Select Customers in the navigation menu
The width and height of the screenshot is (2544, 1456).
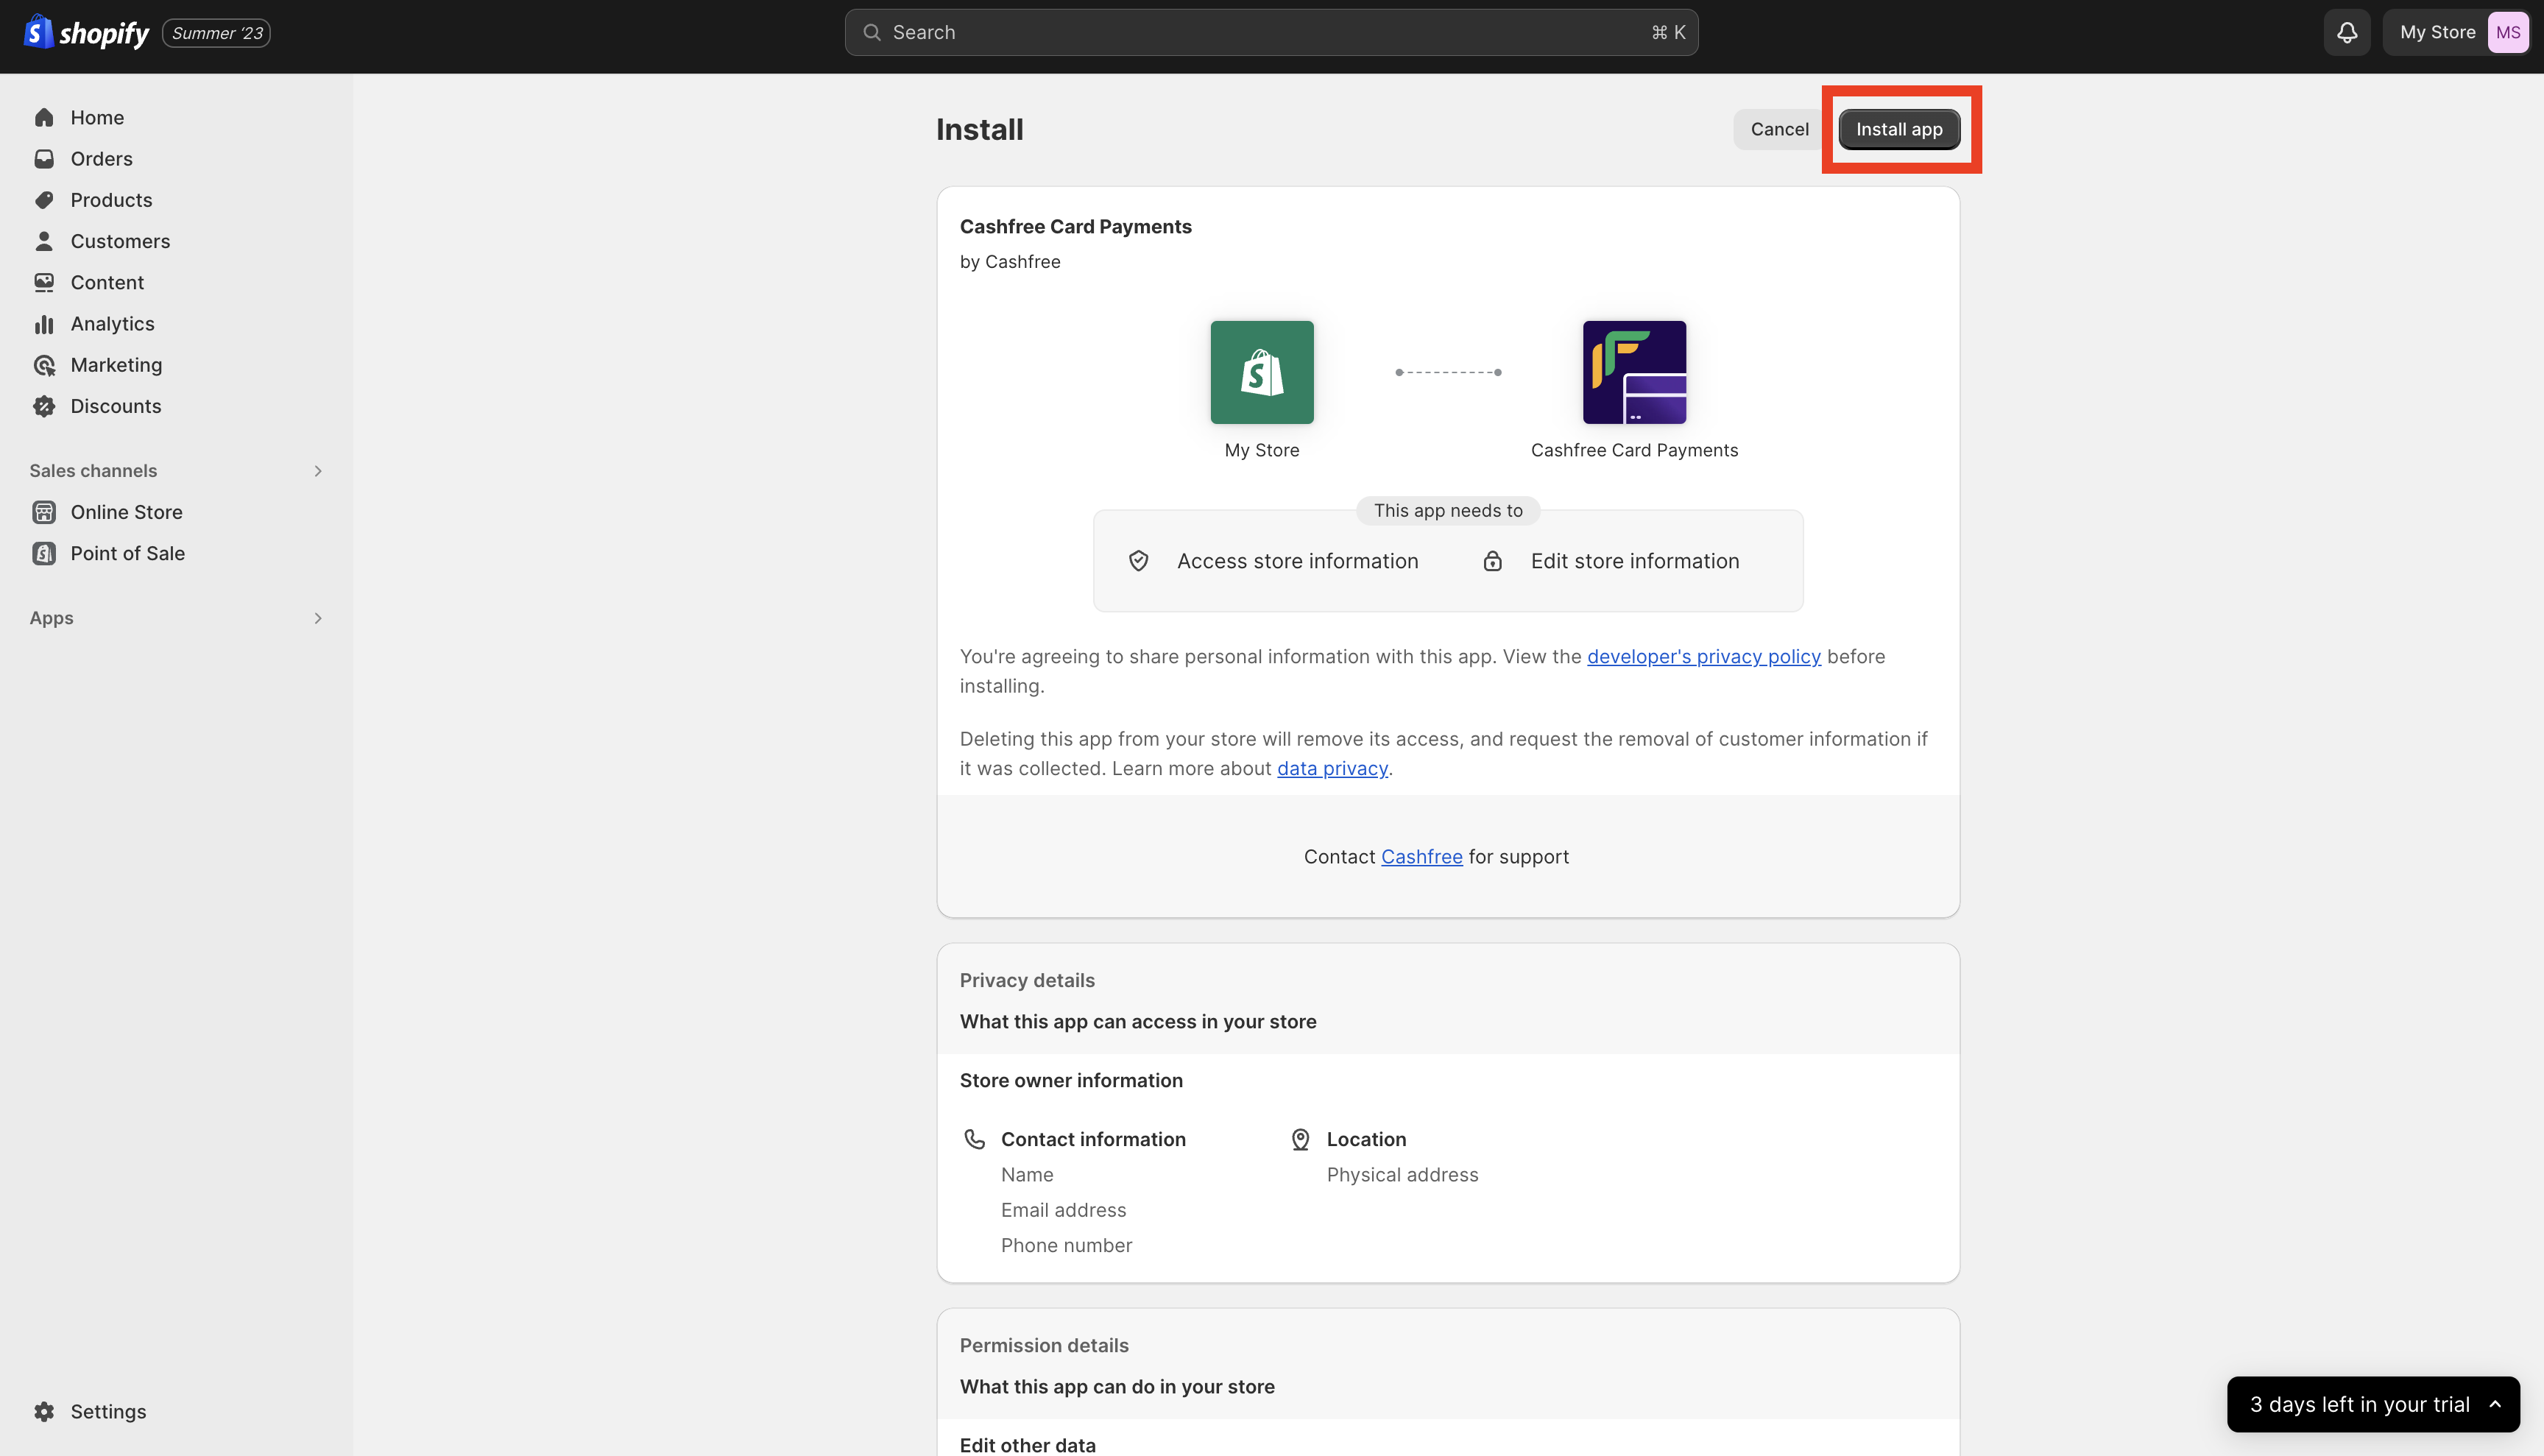click(x=120, y=241)
